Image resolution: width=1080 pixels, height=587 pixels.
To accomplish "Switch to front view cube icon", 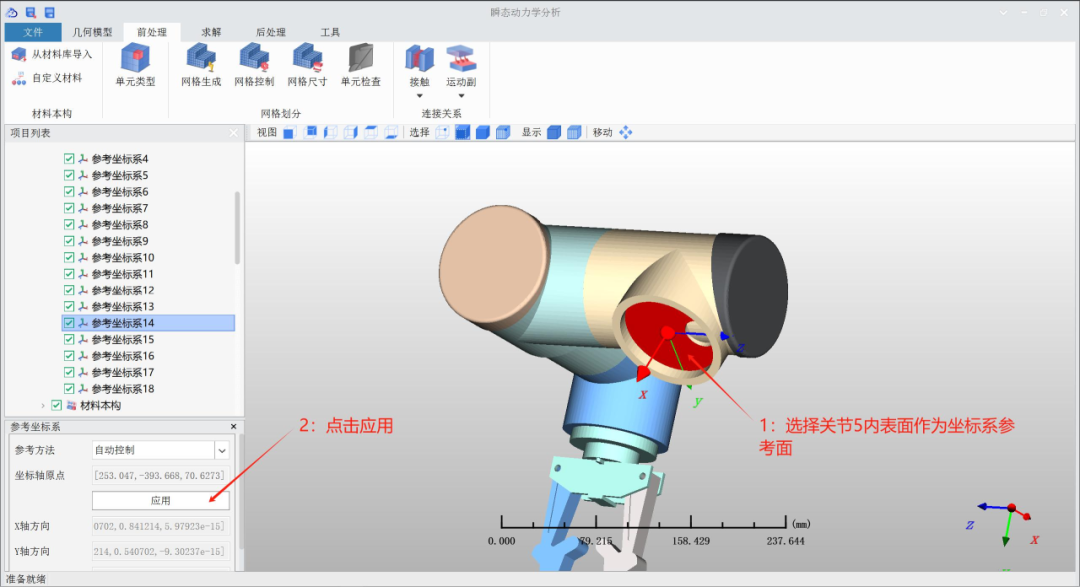I will 289,132.
